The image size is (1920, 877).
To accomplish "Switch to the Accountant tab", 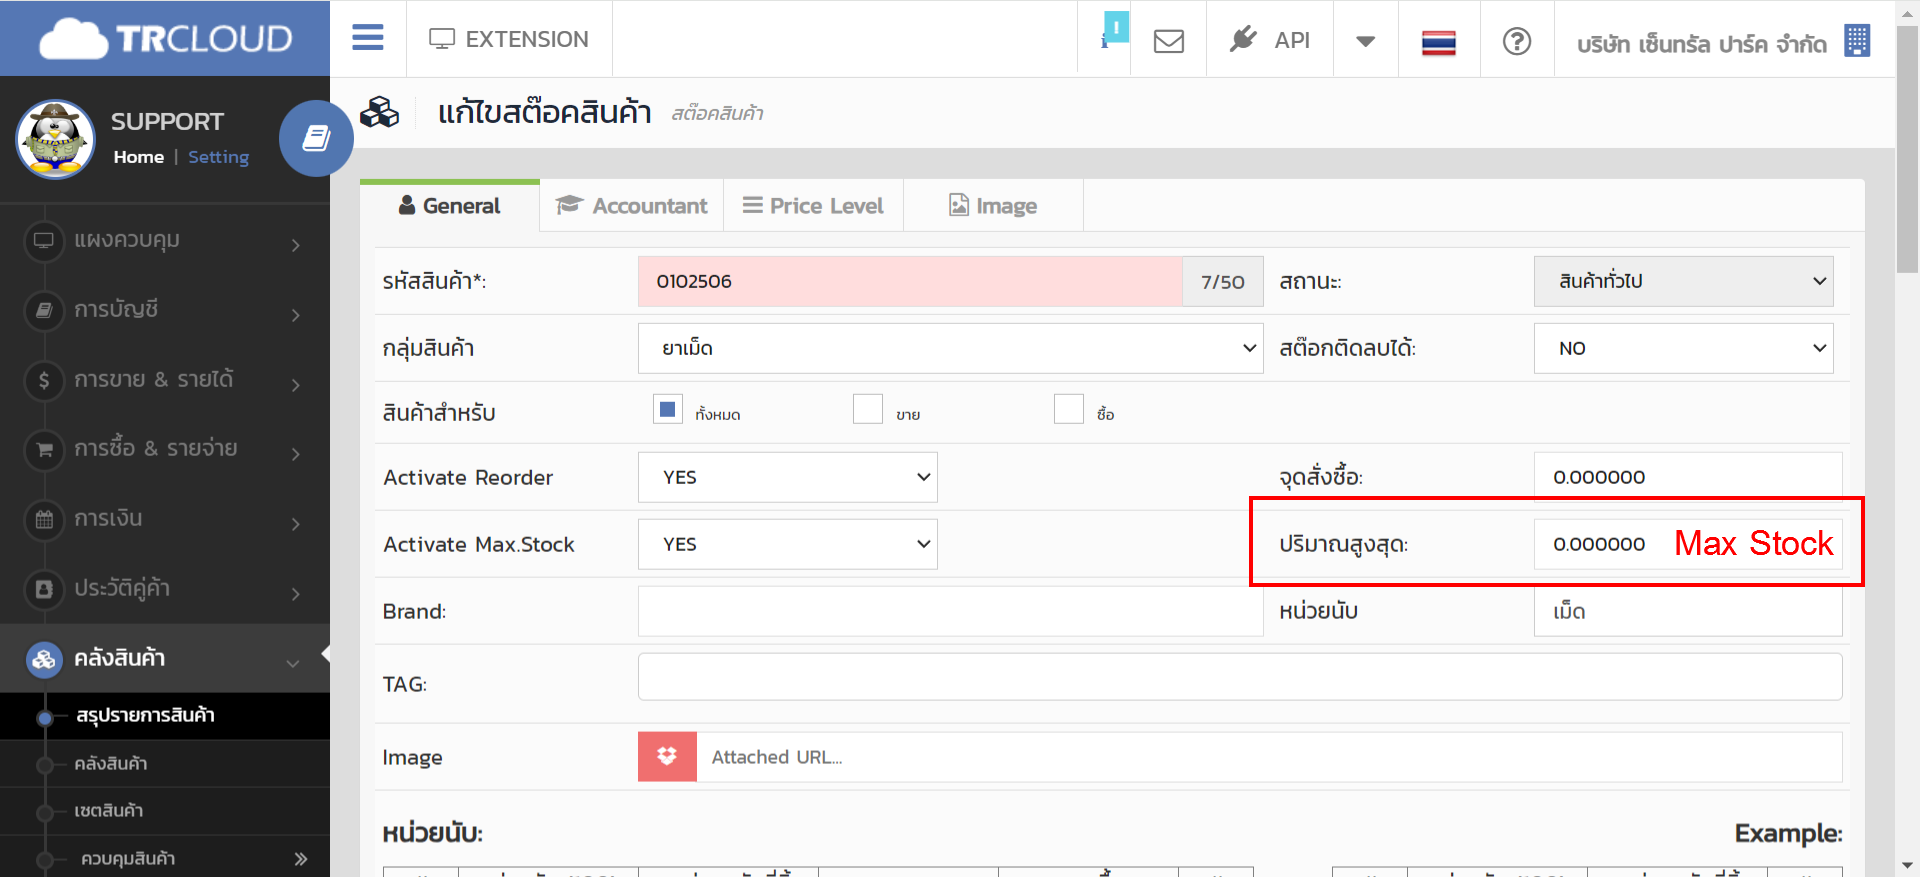I will (x=631, y=206).
